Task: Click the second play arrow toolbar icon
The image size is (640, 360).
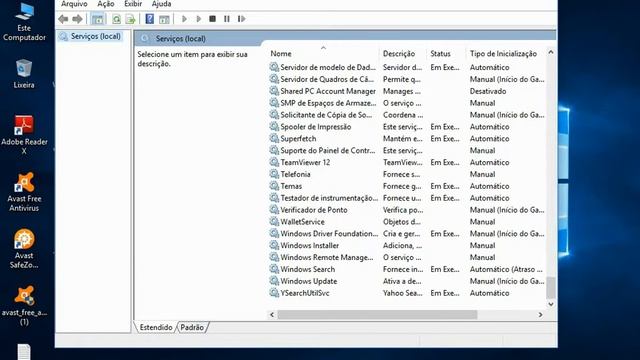Action: tap(198, 19)
